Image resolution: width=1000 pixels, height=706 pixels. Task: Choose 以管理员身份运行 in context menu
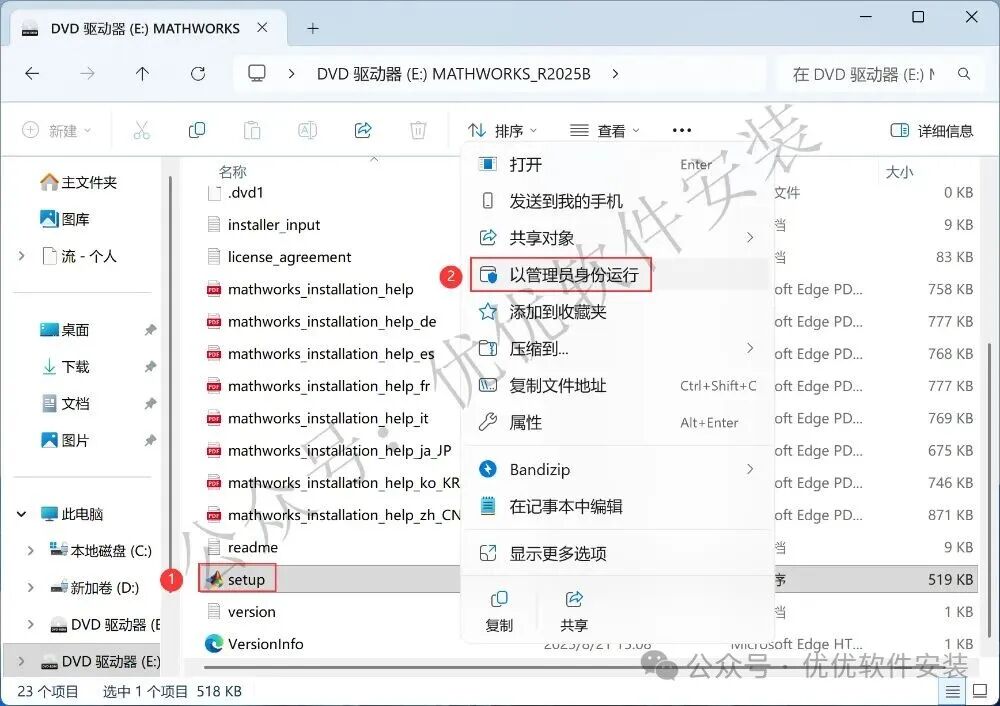pos(617,275)
